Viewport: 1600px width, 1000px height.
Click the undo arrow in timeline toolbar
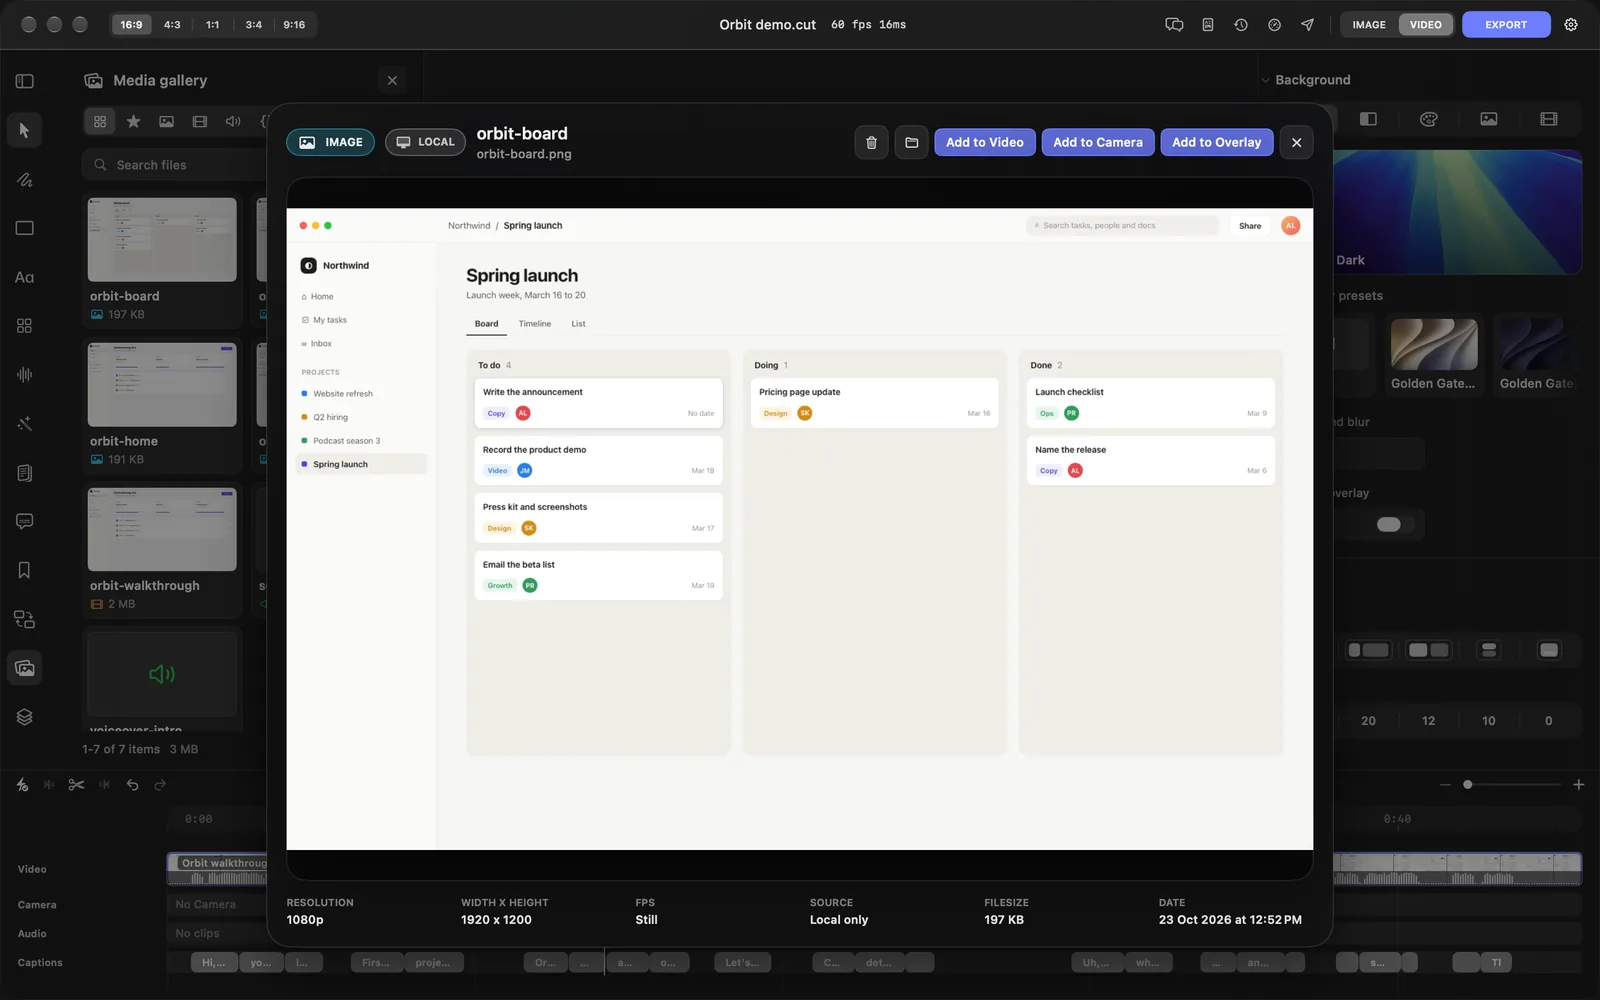point(132,785)
